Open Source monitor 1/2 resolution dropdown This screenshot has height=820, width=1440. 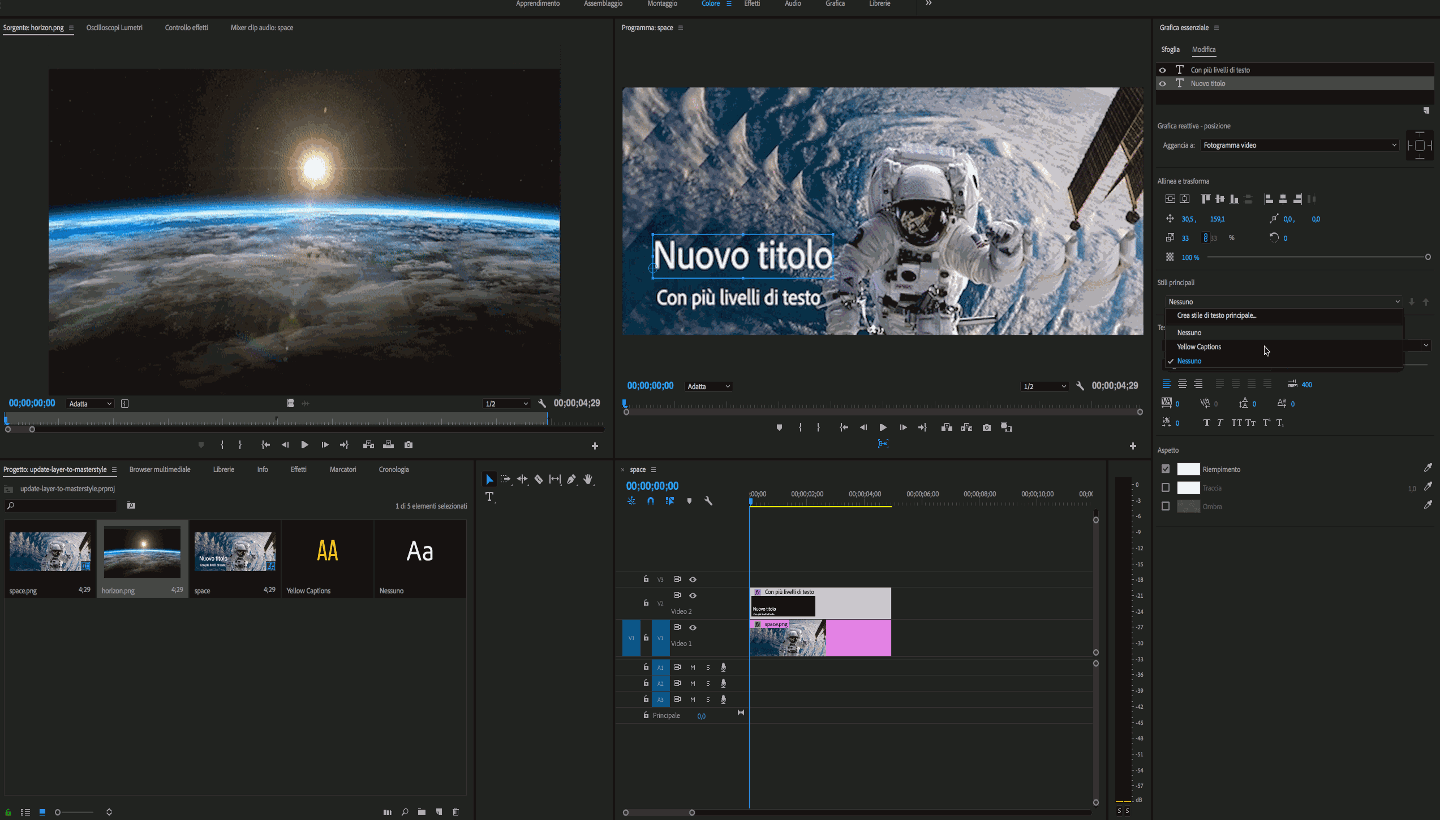(x=506, y=404)
